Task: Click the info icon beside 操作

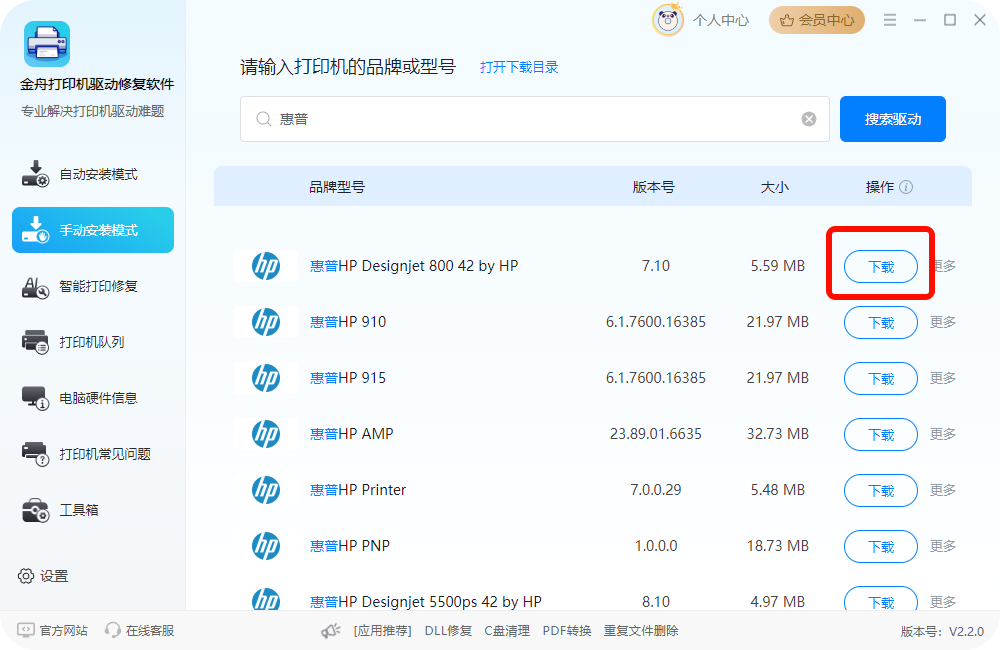Action: 906,187
